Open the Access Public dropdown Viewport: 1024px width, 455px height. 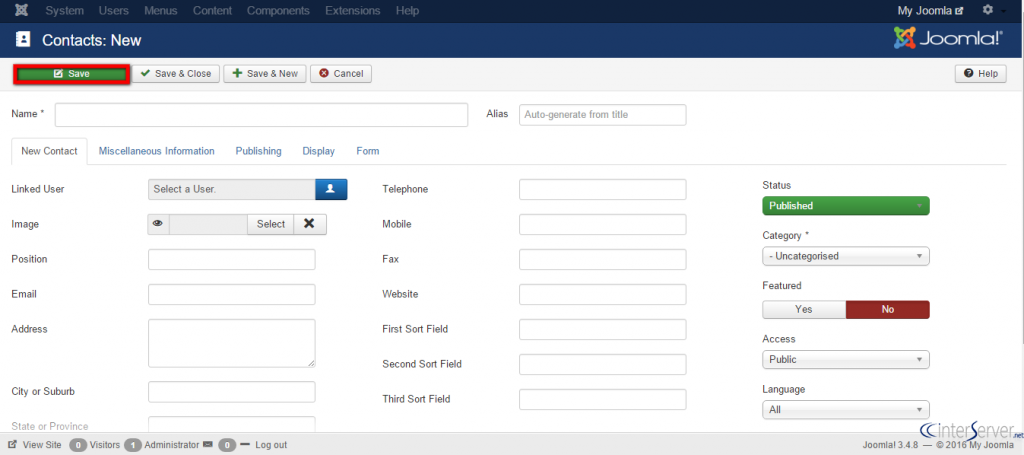pyautogui.click(x=846, y=359)
